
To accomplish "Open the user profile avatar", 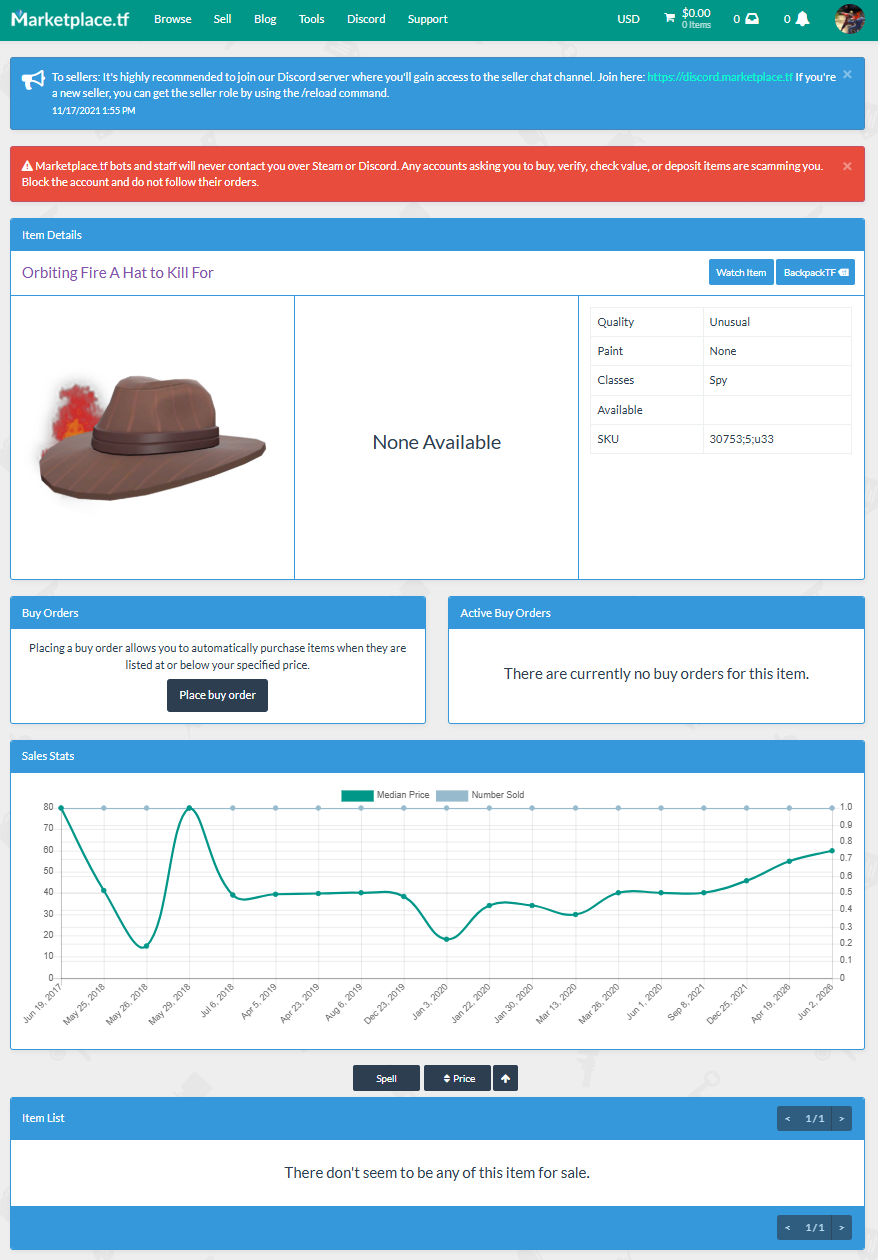I will click(850, 19).
